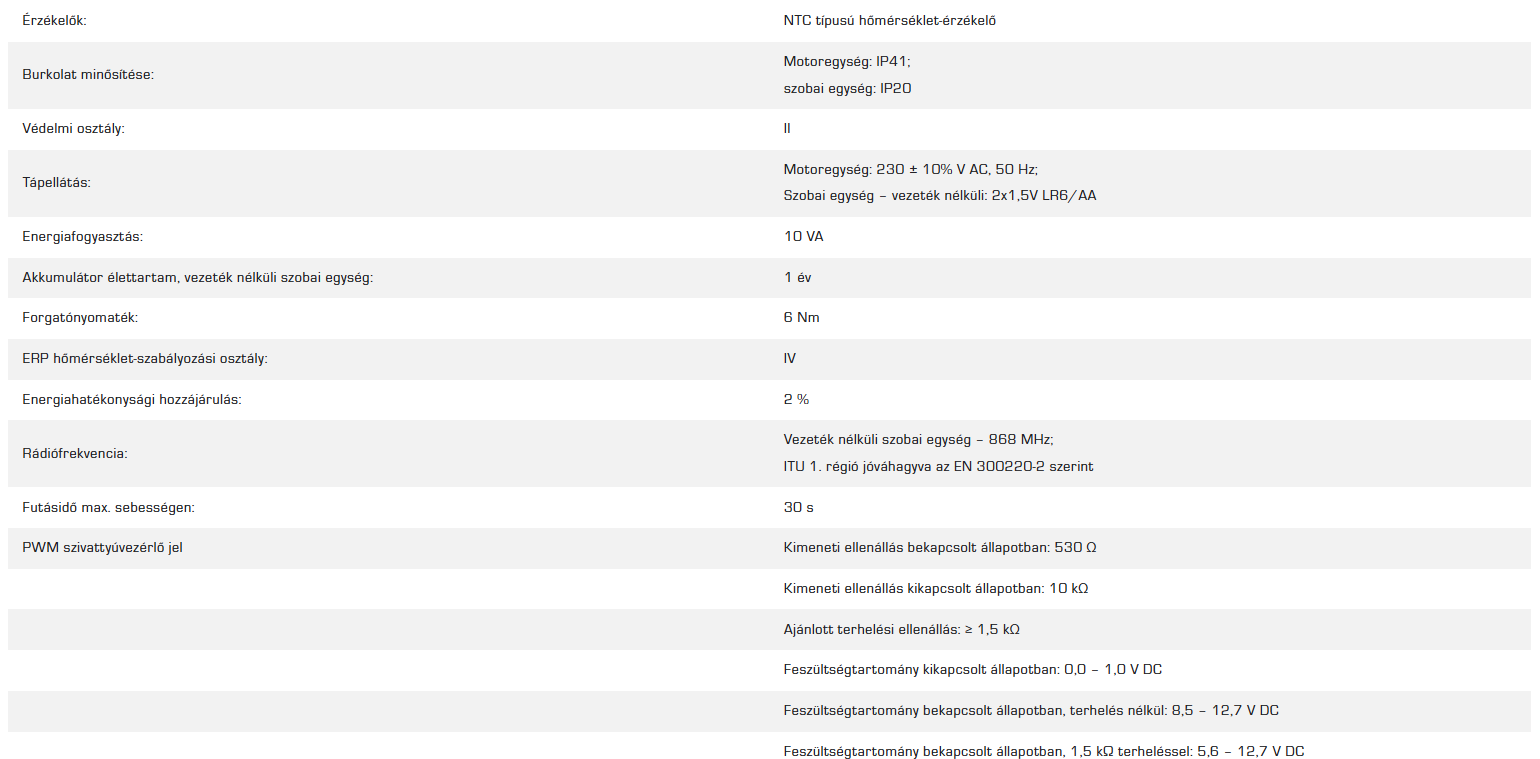
Task: Click the "EN 300220-2 szerint" approval line
Action: [x=938, y=467]
